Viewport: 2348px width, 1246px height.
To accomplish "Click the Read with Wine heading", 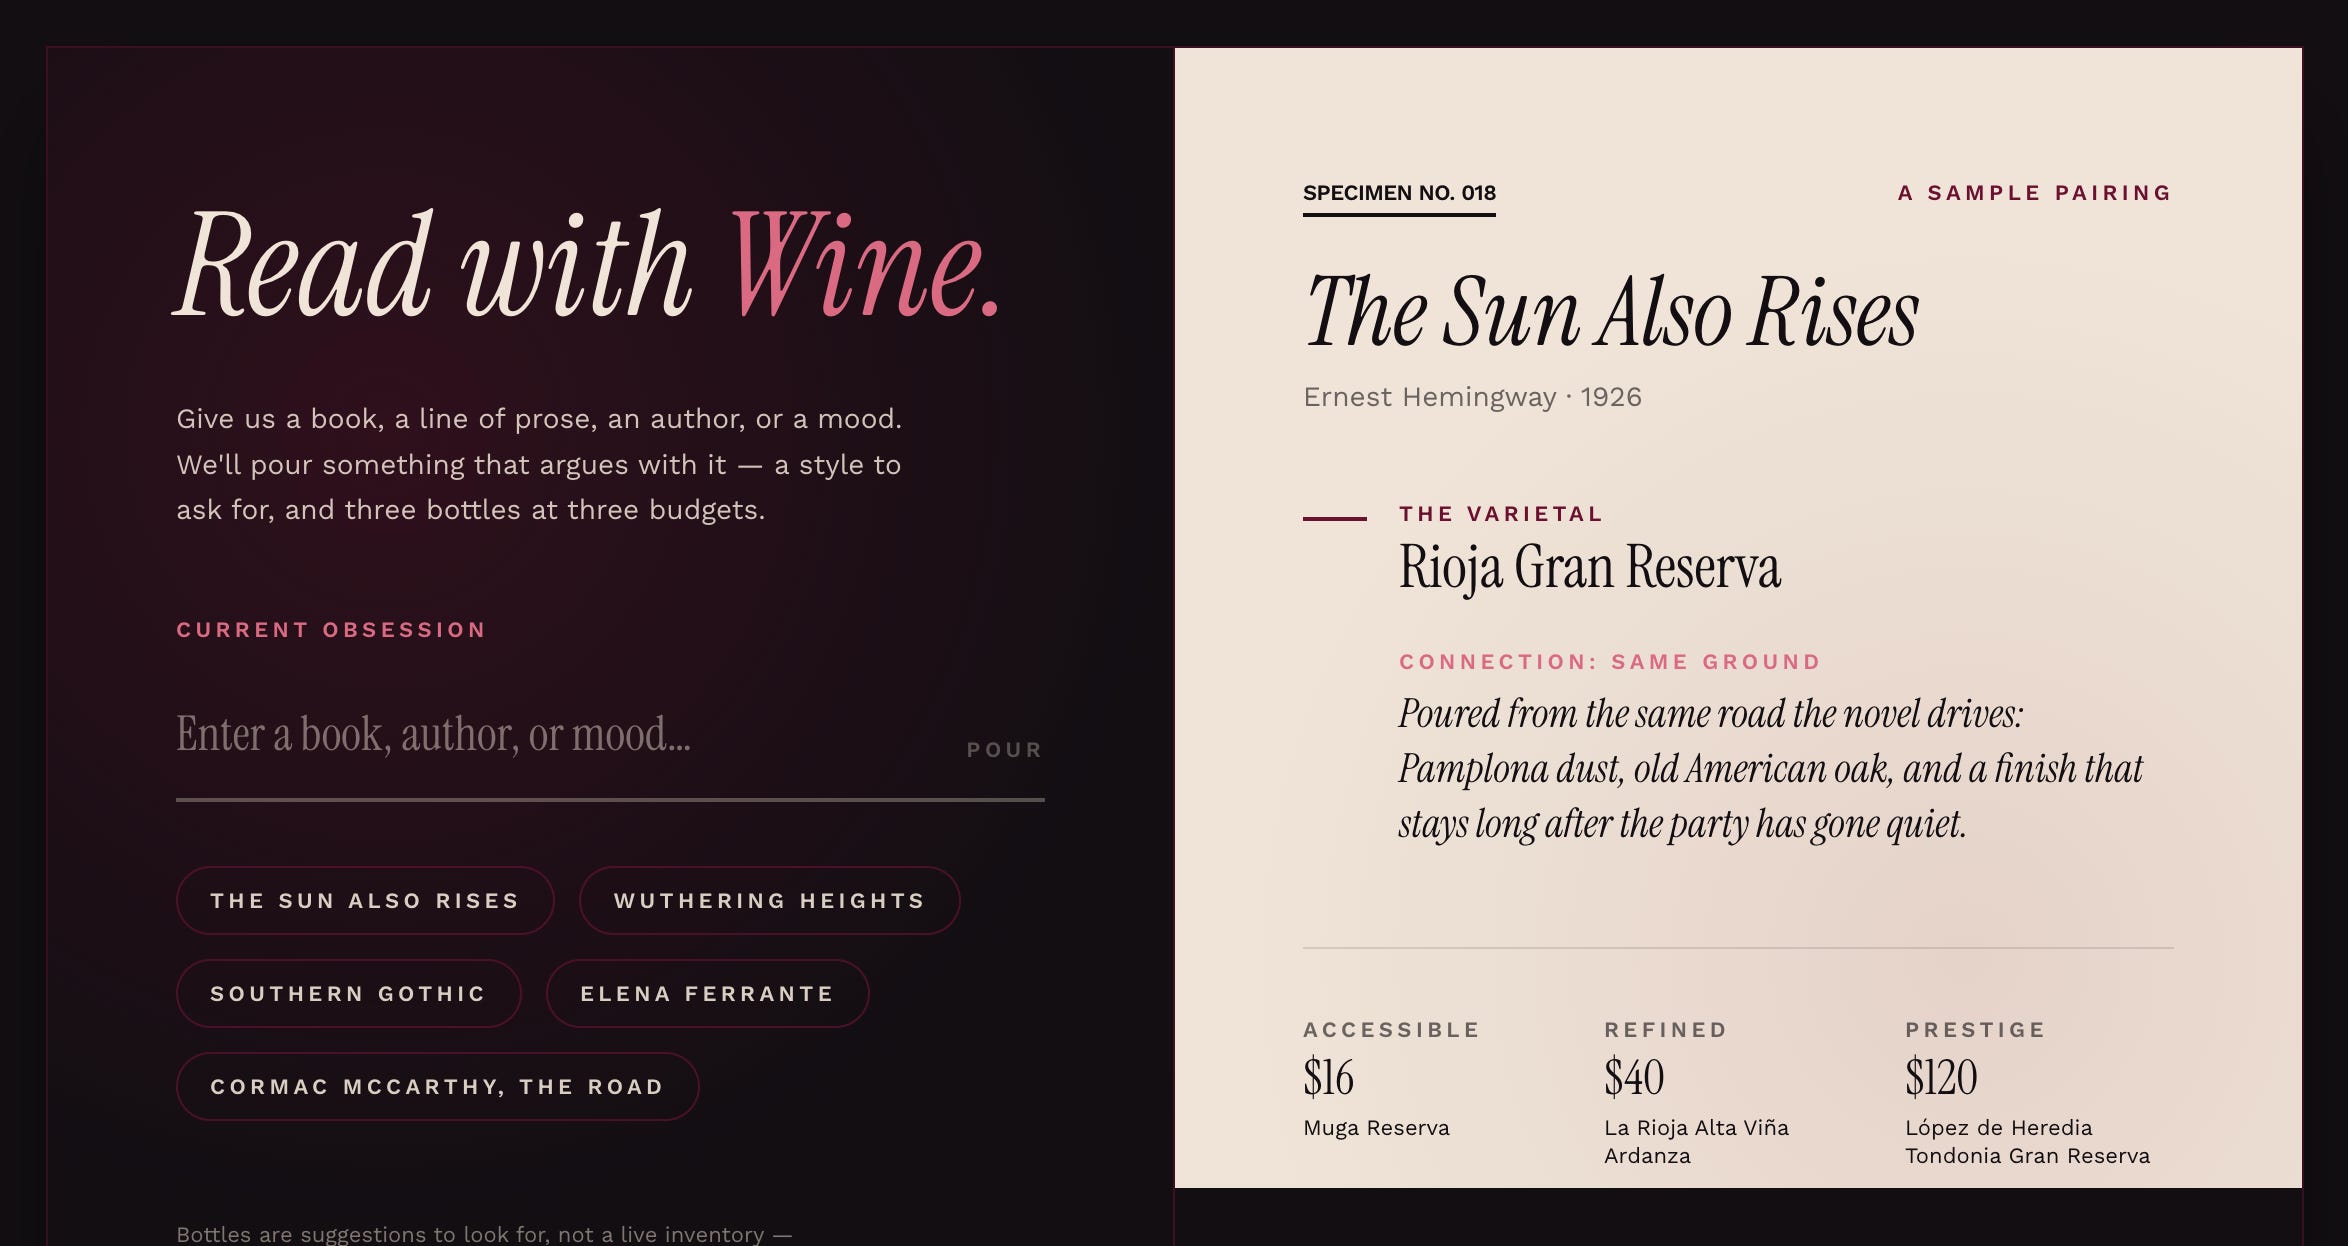I will coord(588,266).
